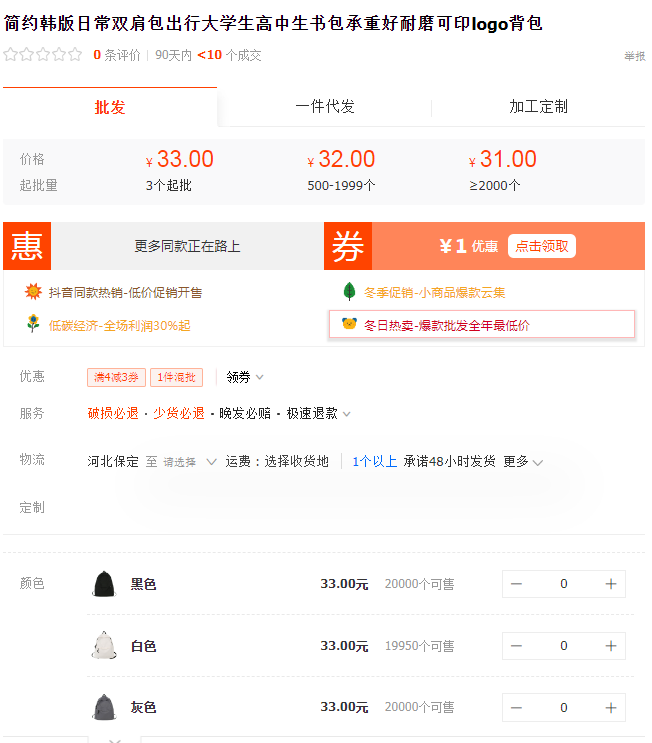Open the 请选择 destination dropdown

coord(190,462)
